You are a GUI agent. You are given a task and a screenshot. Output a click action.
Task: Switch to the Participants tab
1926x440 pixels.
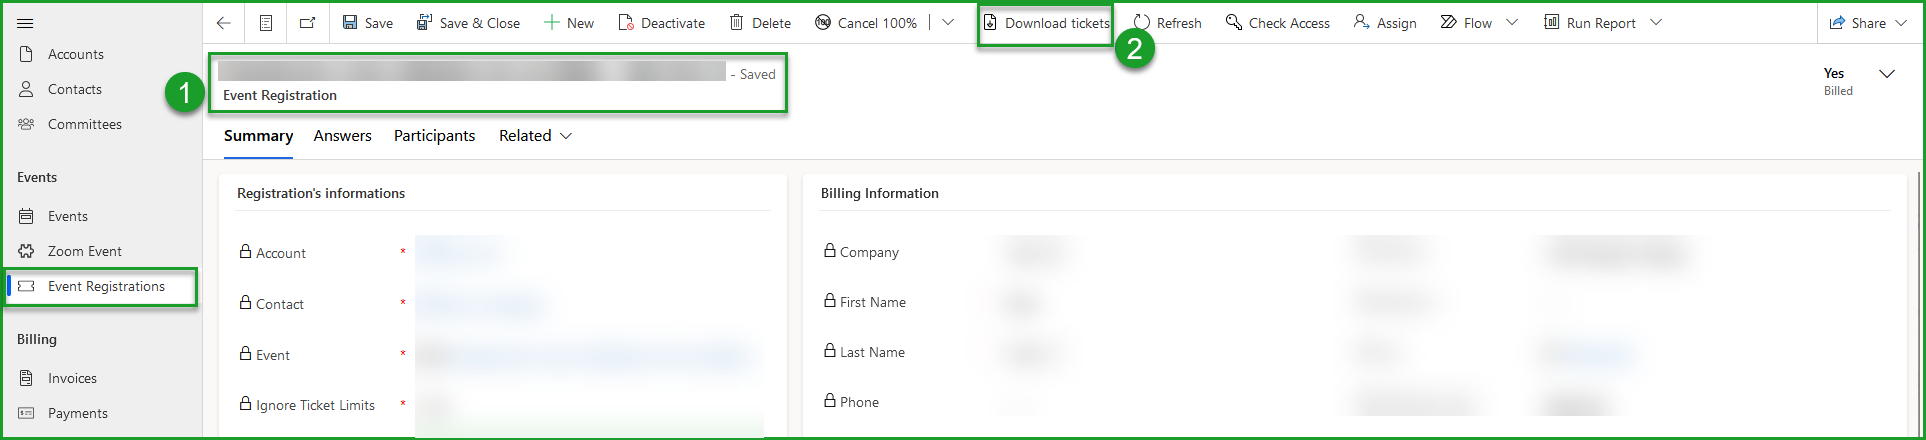coord(434,136)
